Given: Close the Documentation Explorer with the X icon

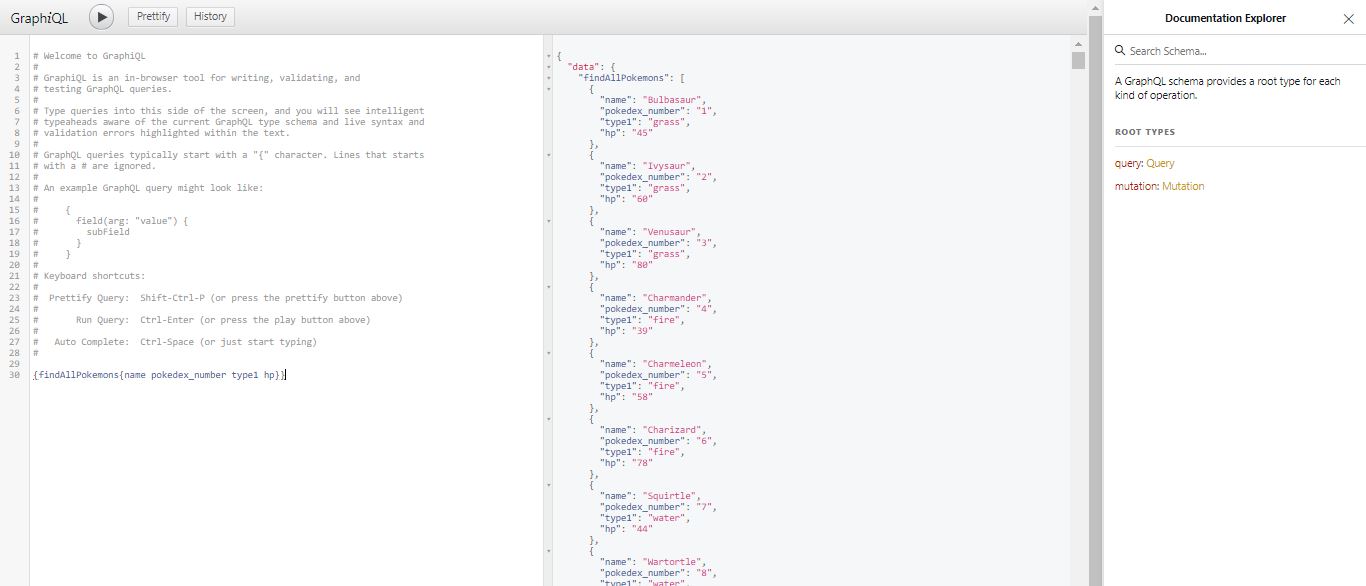Looking at the screenshot, I should (x=1348, y=18).
